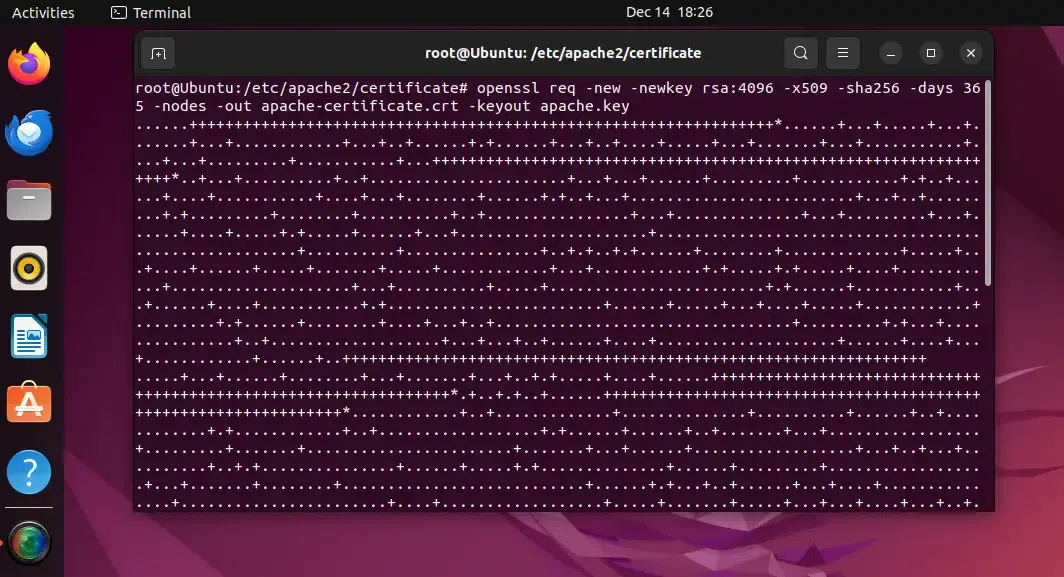1064x577 pixels.
Task: Maximize the terminal window
Action: pyautogui.click(x=931, y=53)
